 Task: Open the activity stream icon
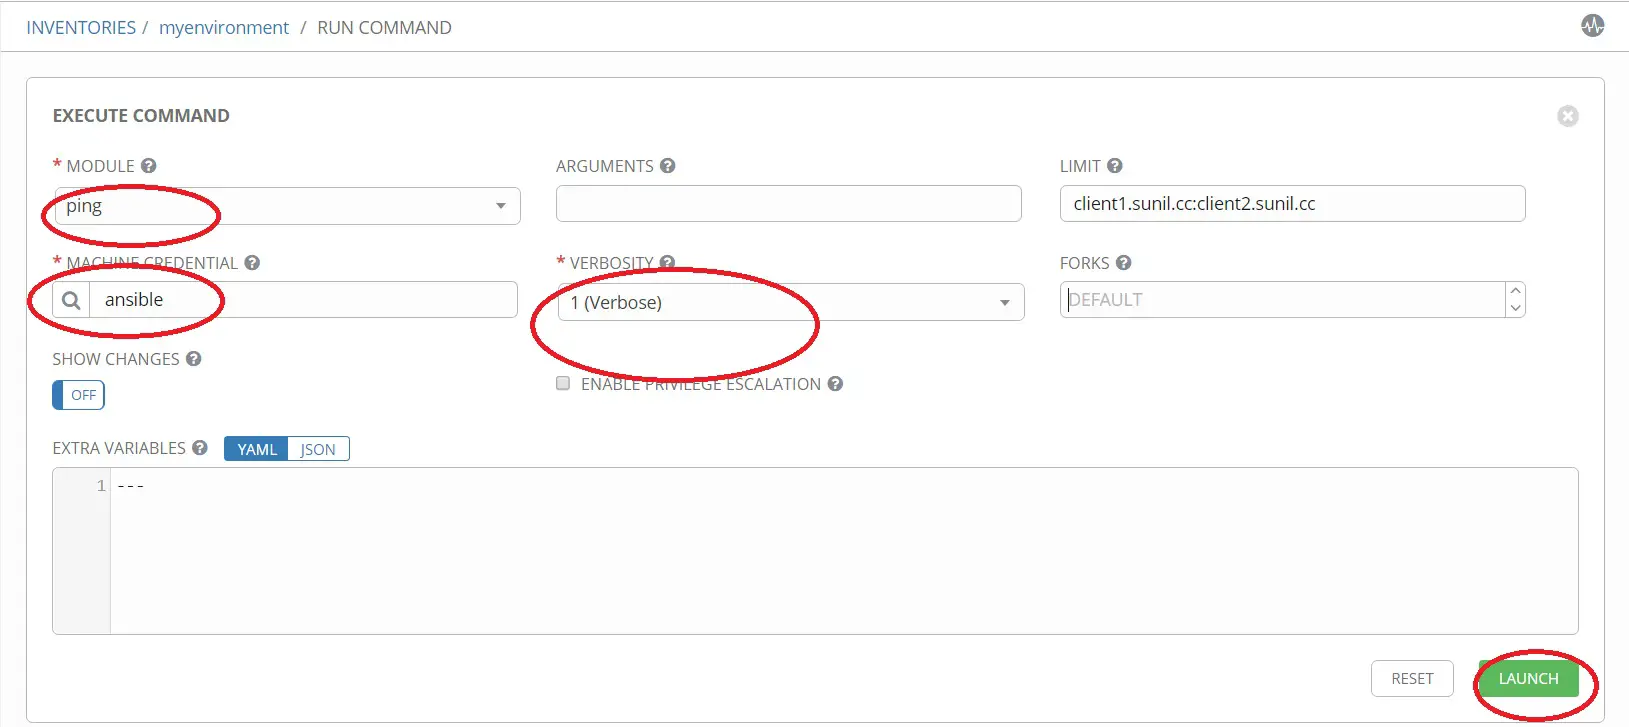[1592, 26]
